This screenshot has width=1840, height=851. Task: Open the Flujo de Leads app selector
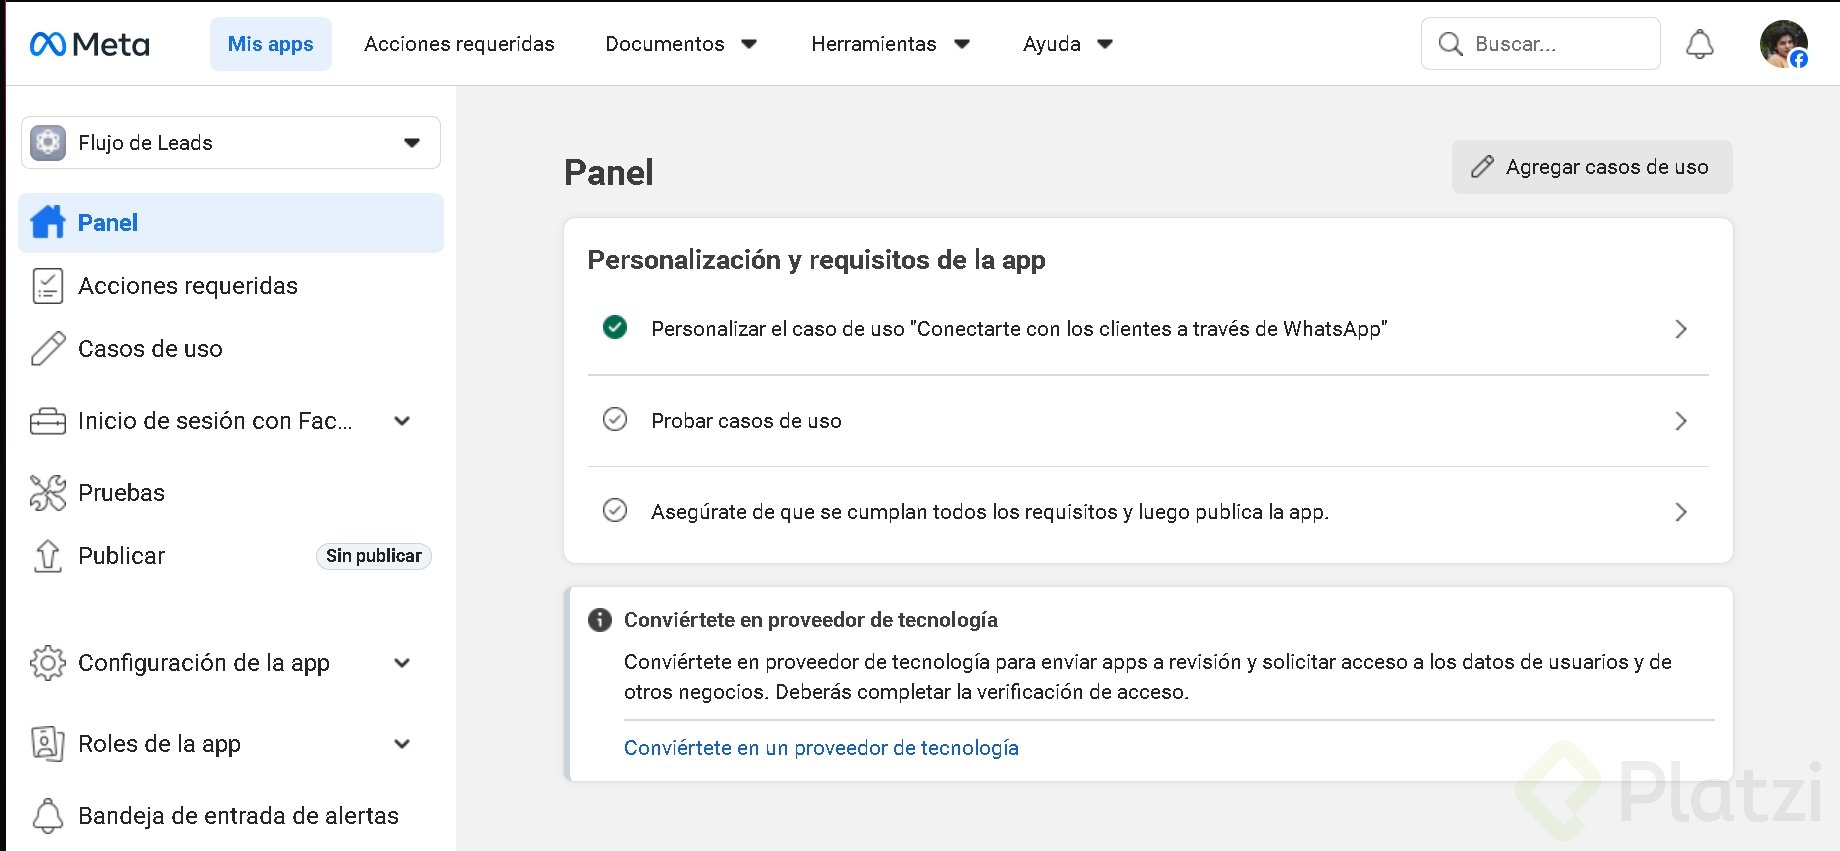(231, 143)
